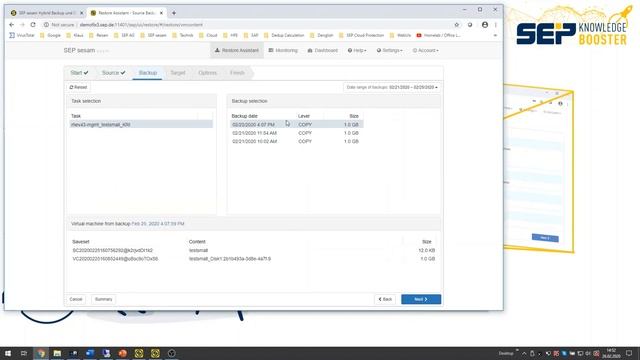
Task: Open the Windows notification center icon
Action: pos(629,353)
